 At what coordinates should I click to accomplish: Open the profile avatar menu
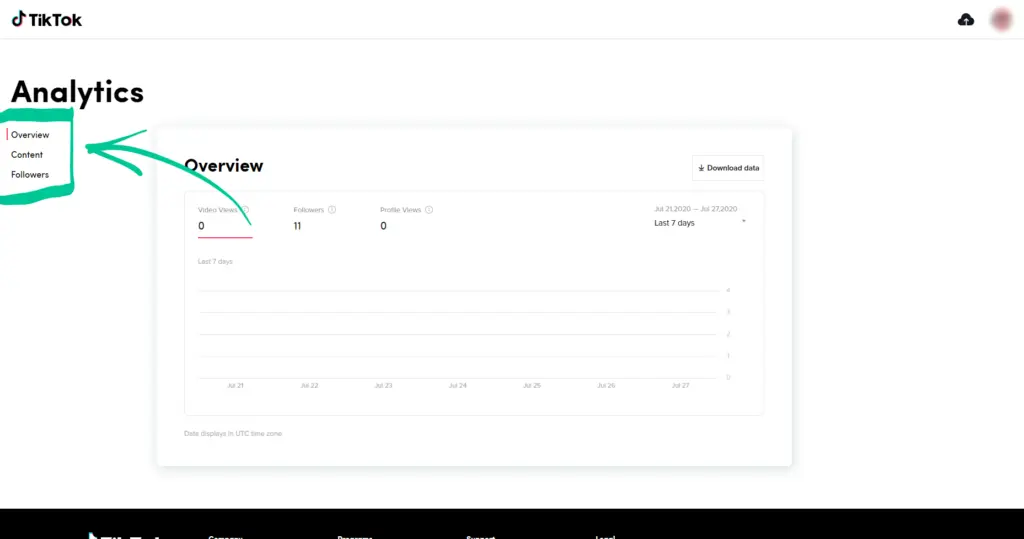coord(1001,20)
